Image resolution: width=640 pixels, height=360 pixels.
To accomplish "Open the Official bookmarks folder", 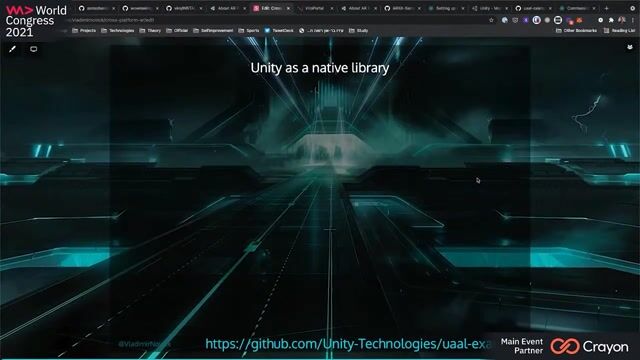I will [177, 31].
